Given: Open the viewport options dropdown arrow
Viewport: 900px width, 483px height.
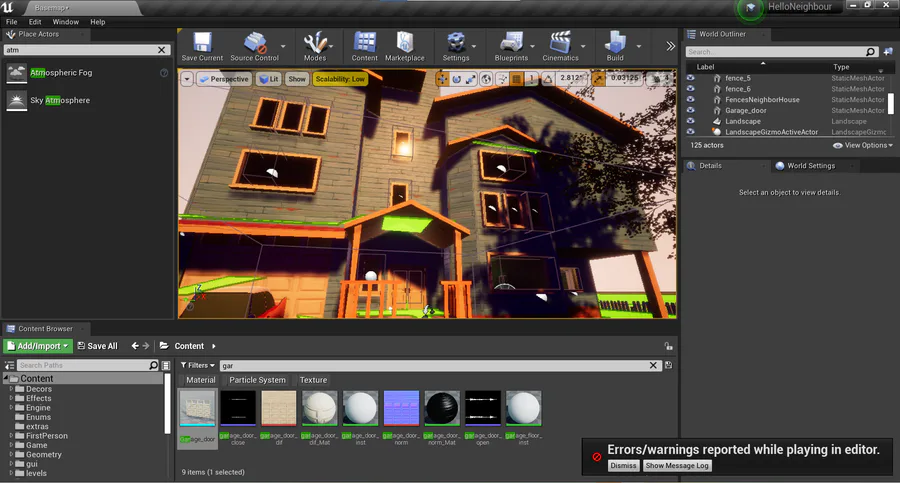Looking at the screenshot, I should 187,79.
